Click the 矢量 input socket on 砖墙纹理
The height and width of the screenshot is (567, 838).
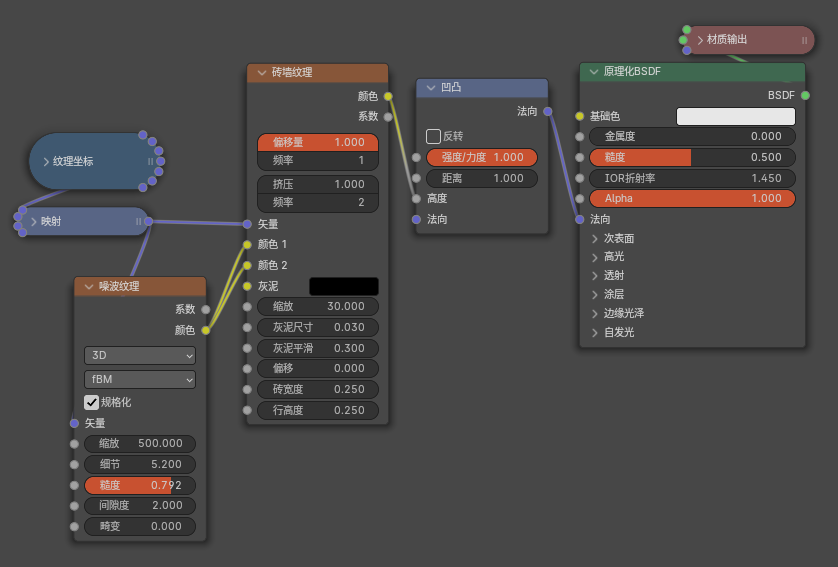[247, 224]
